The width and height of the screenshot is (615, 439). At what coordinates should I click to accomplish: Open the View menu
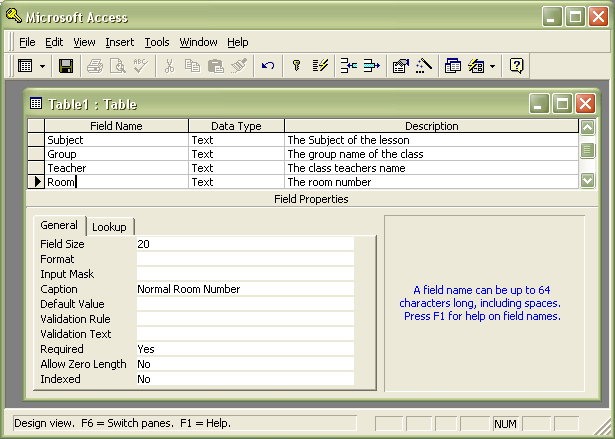click(84, 42)
